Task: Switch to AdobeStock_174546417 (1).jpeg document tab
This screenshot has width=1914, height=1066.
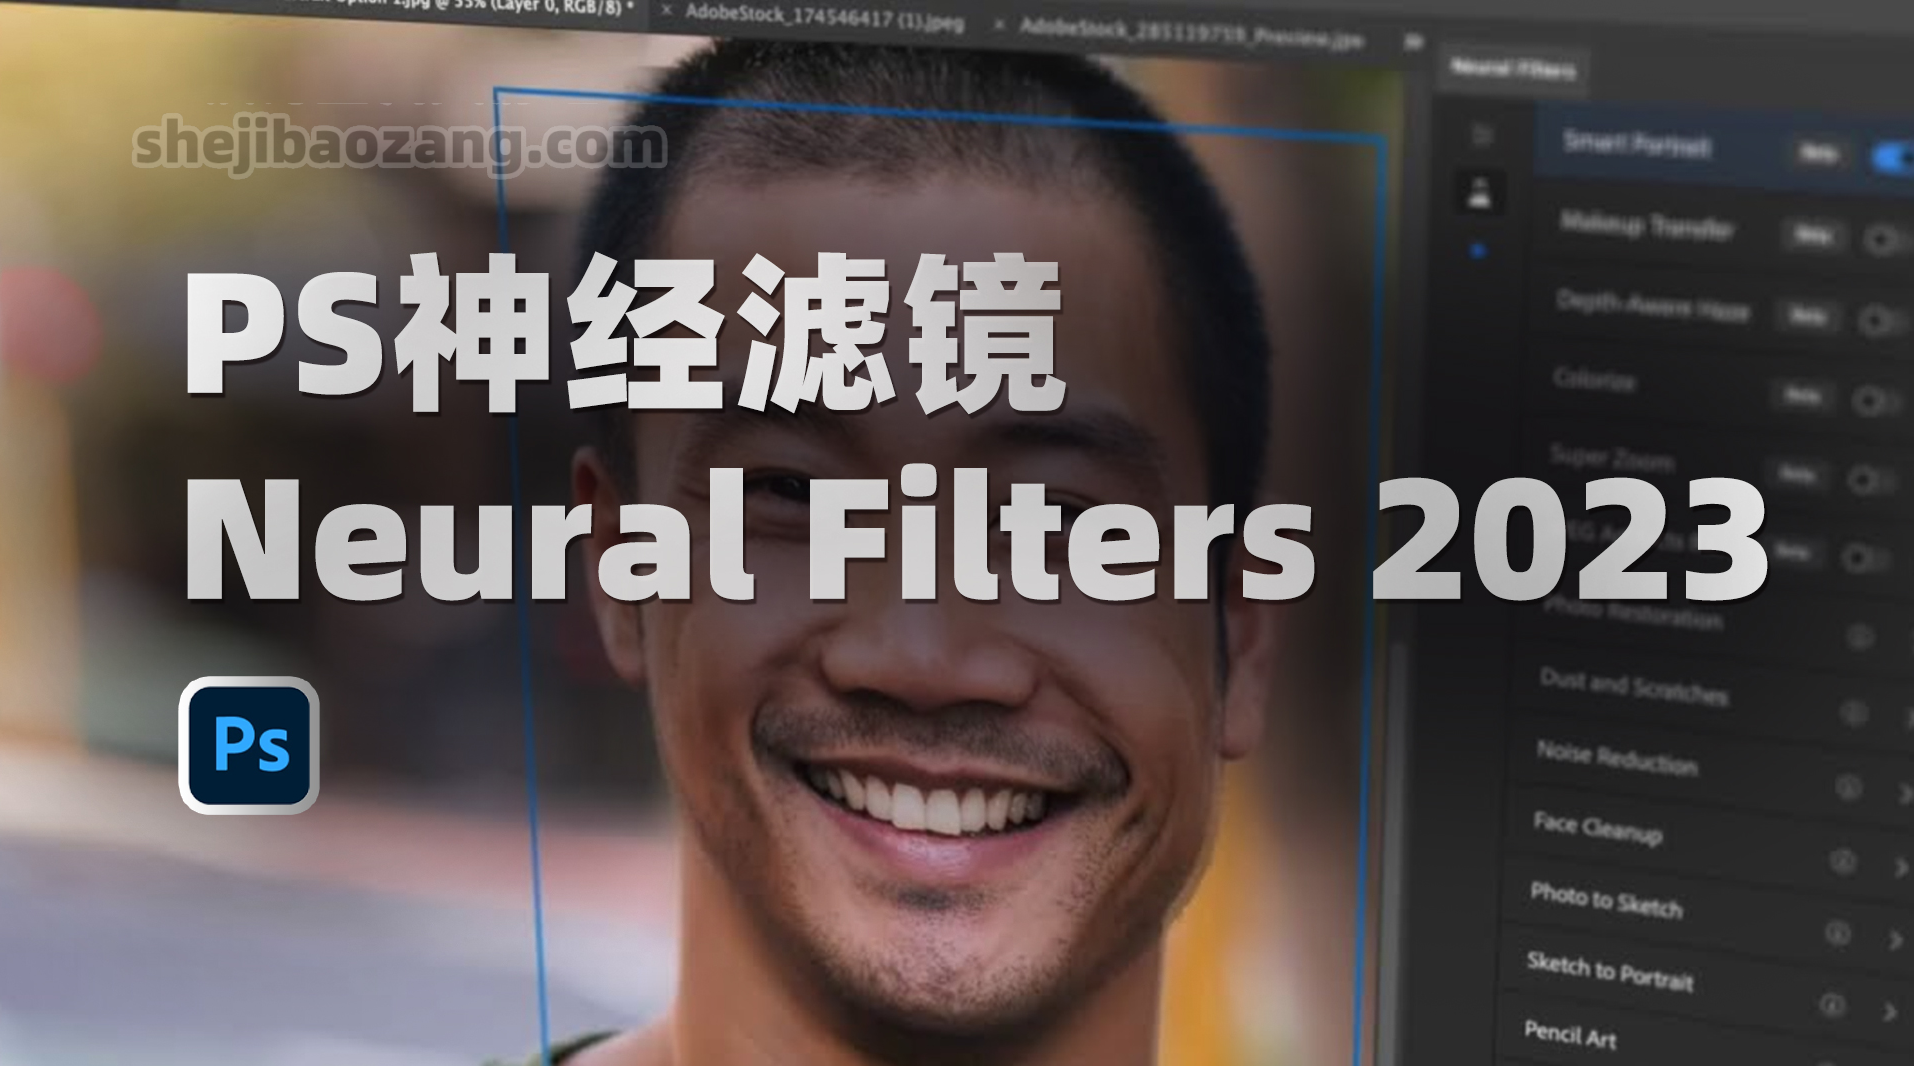Action: point(825,17)
